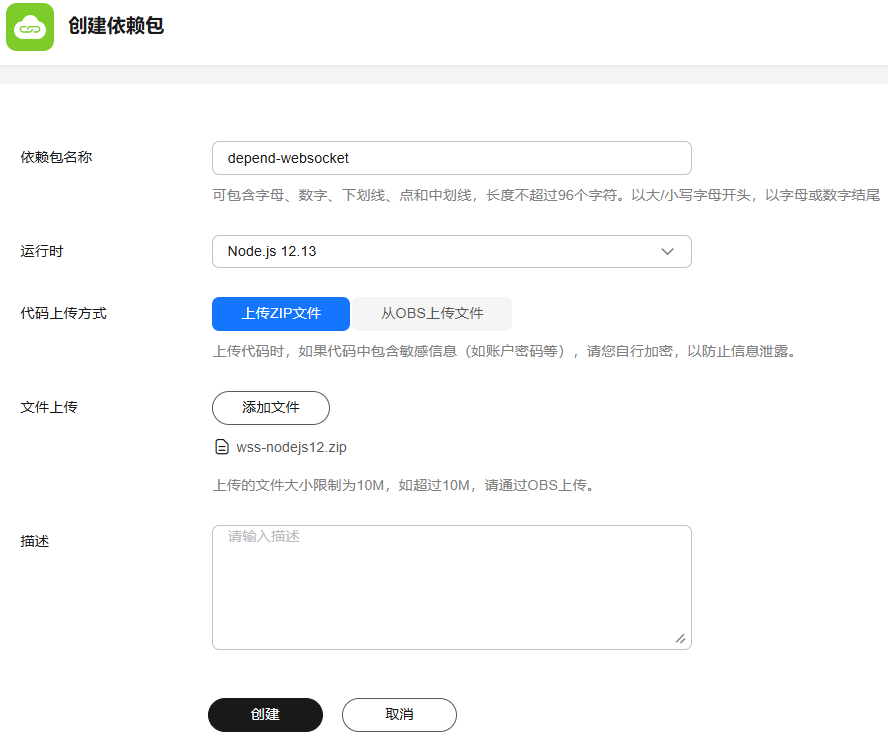This screenshot has height=743, width=888.
Task: Switch to 从OBS上传文件 upload method
Action: pos(432,314)
